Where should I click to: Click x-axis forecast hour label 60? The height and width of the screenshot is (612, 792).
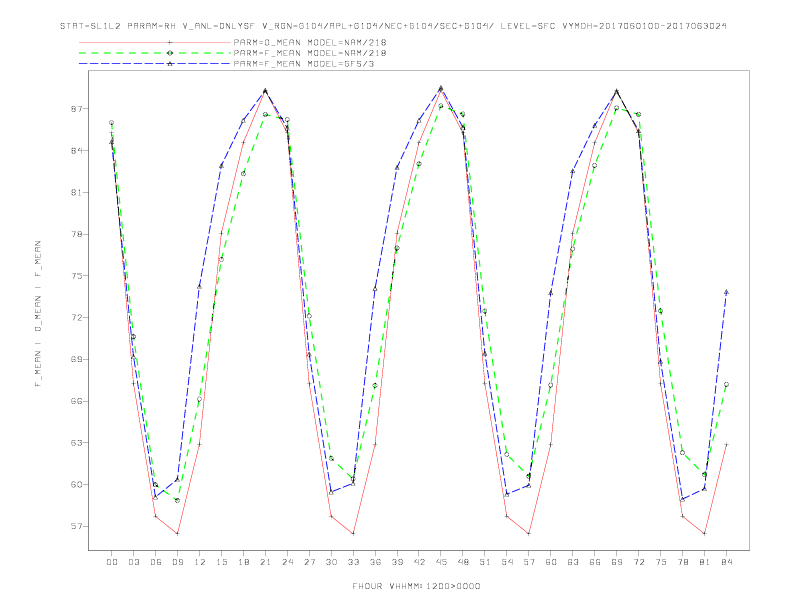(x=551, y=562)
